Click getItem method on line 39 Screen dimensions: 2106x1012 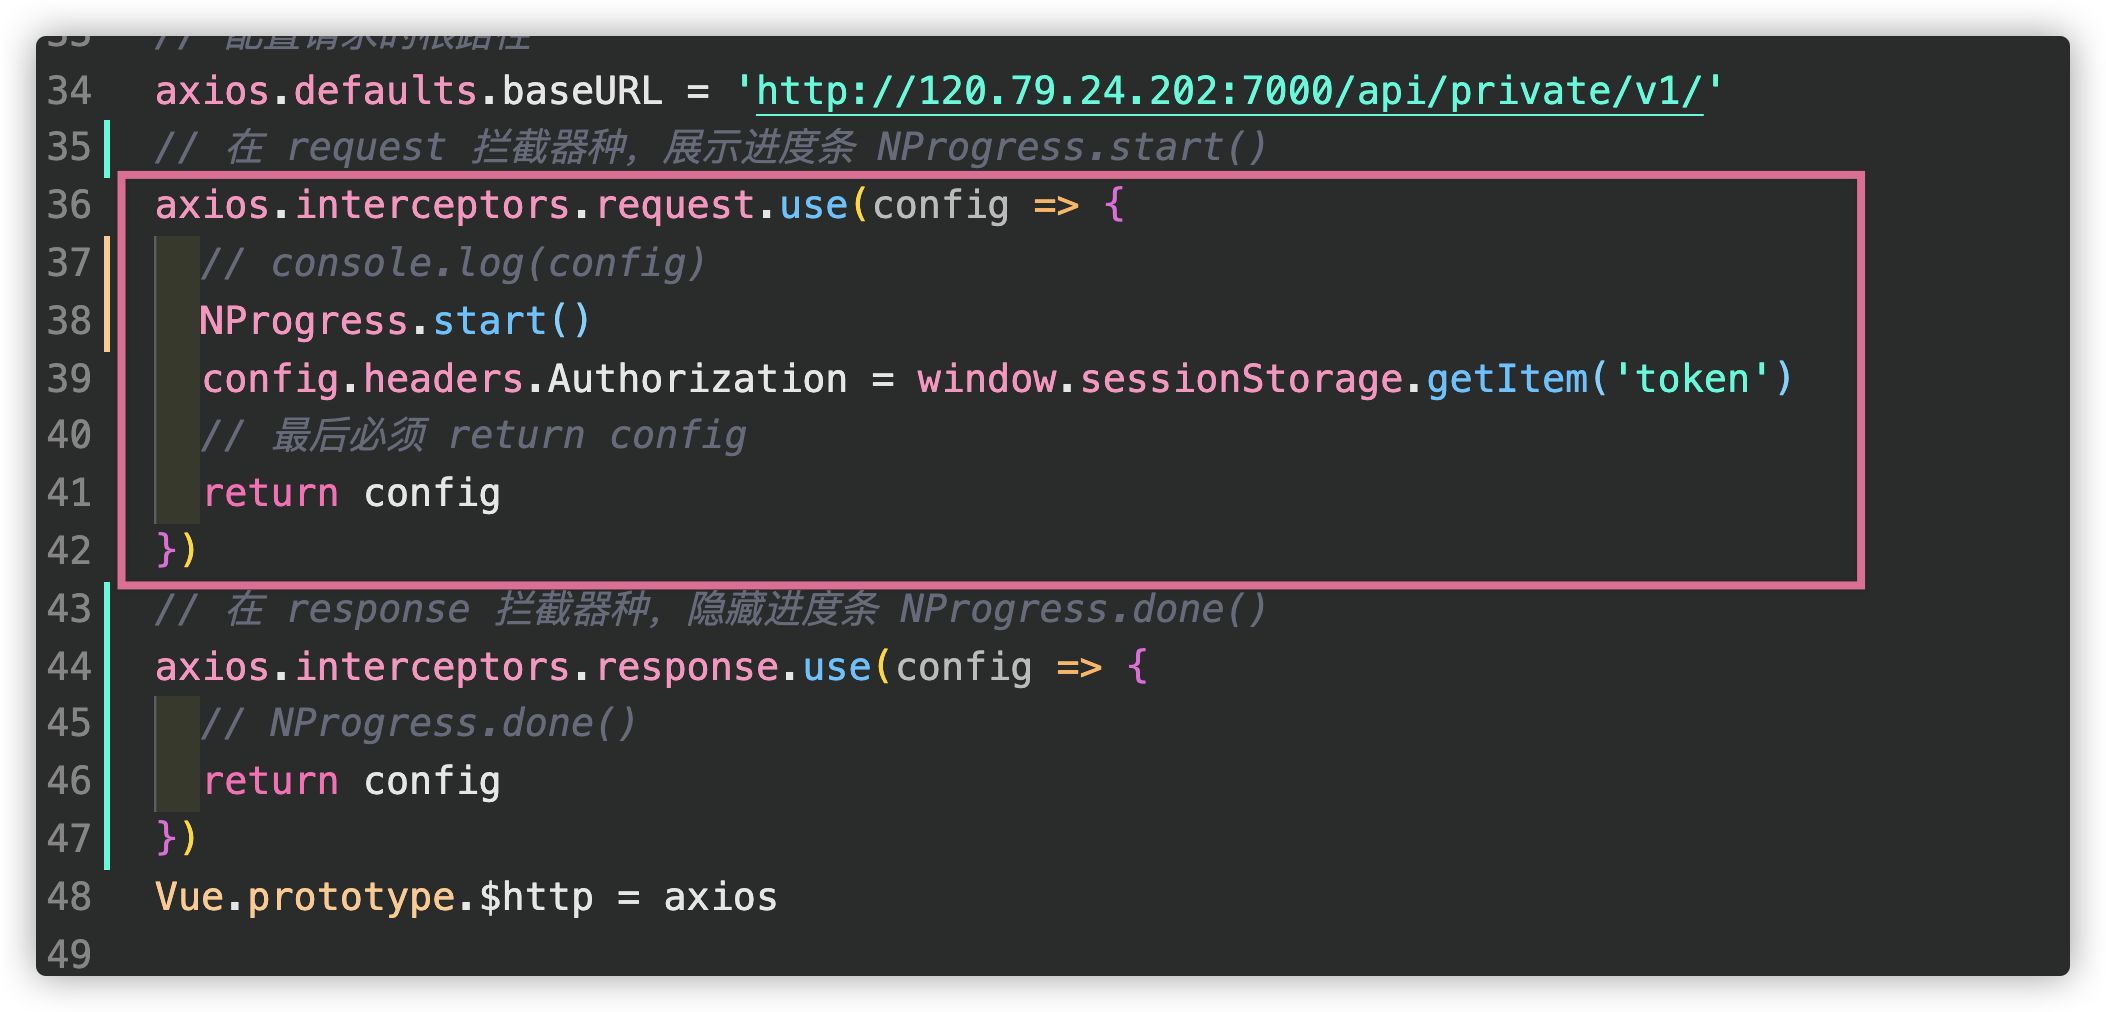click(1506, 379)
